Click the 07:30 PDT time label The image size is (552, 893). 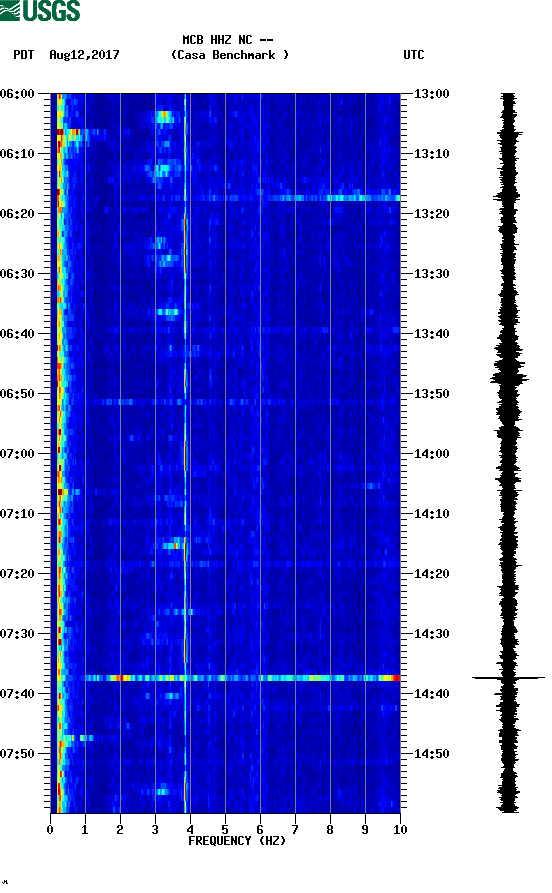(x=18, y=634)
